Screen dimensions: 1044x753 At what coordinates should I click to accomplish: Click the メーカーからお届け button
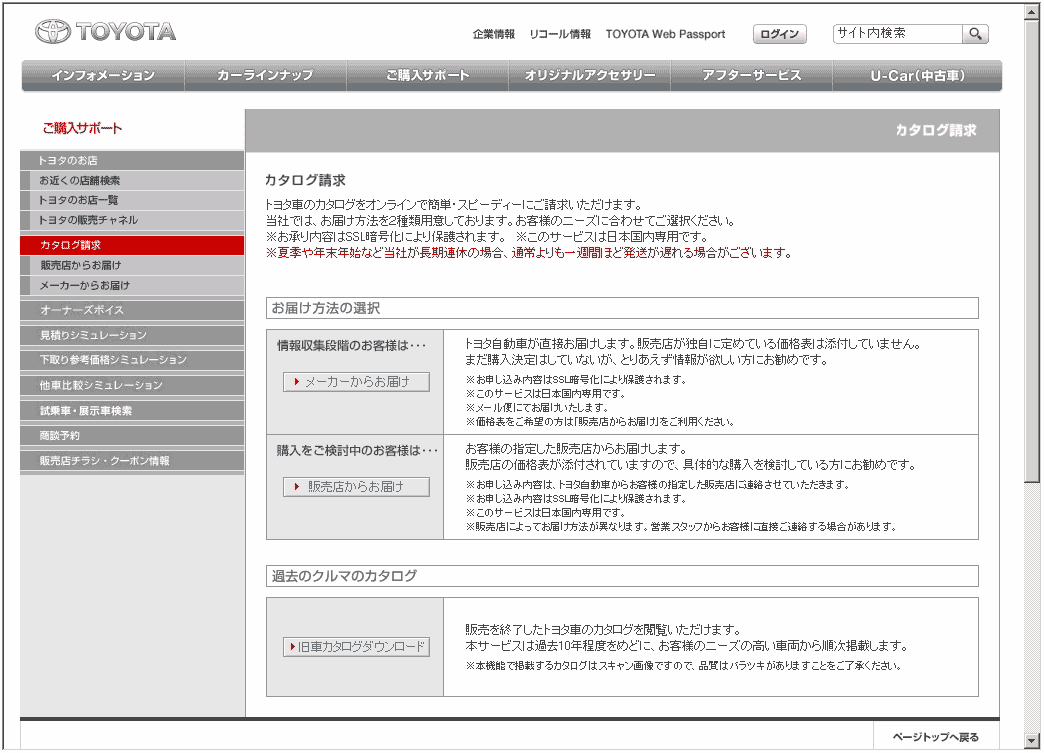(x=356, y=382)
